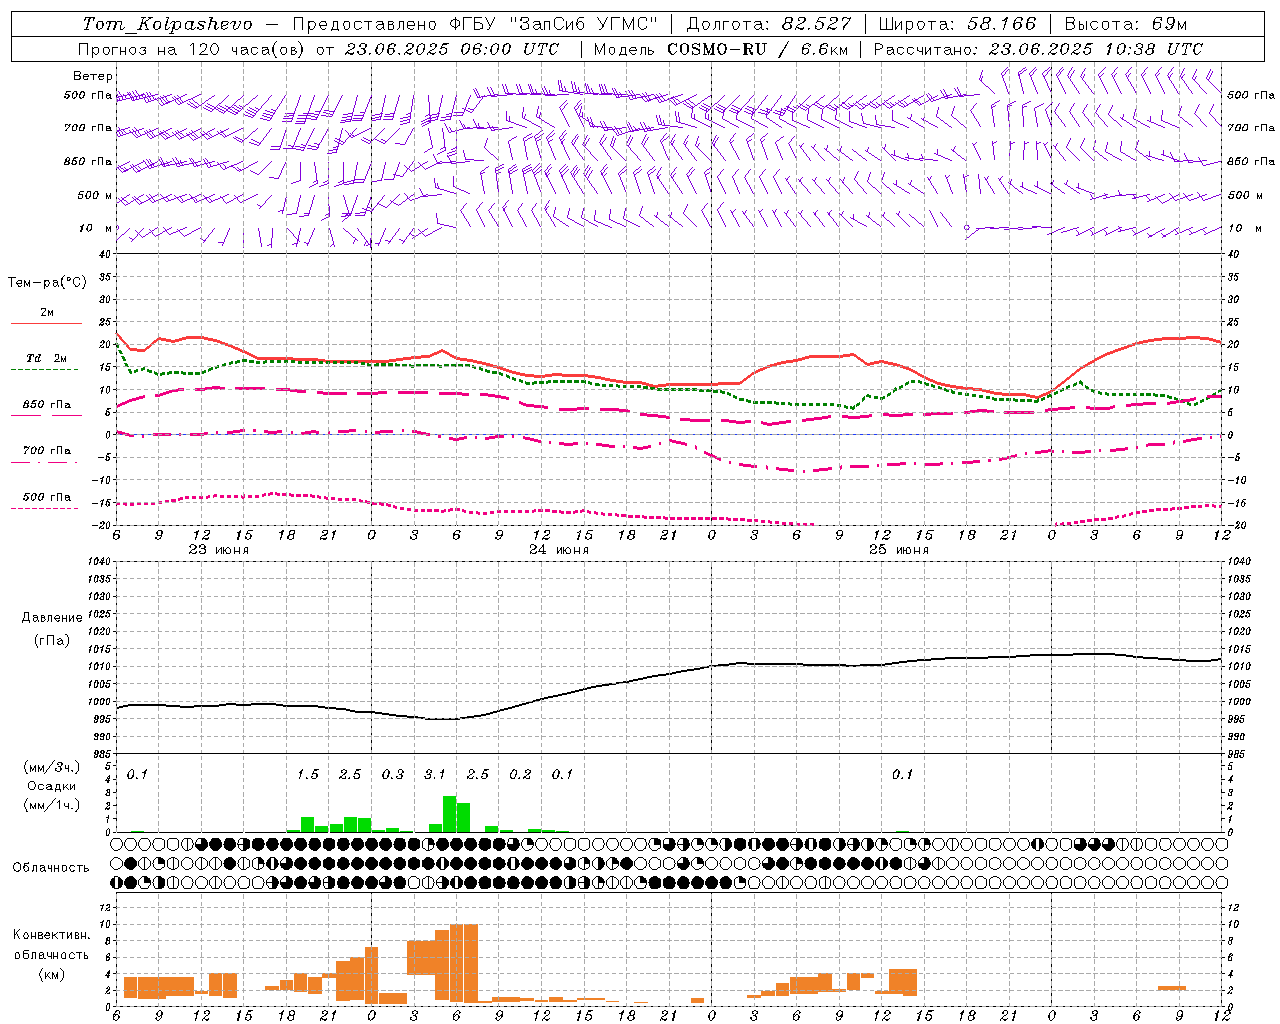1280x1024 pixels.
Task: Click the Прогноз на 120 часа(ов) text
Action: pyautogui.click(x=193, y=49)
